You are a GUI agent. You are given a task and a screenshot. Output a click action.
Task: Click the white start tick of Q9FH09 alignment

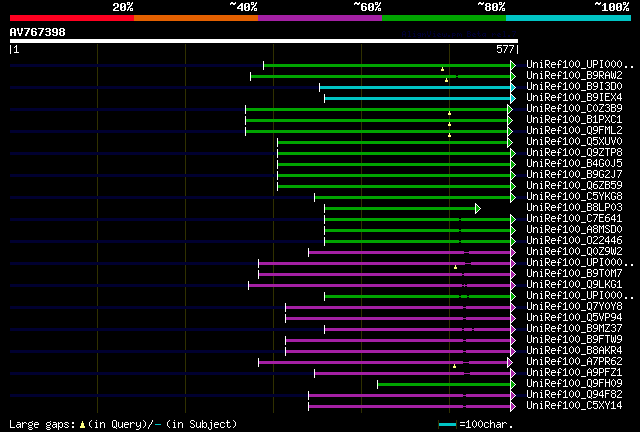coord(378,385)
